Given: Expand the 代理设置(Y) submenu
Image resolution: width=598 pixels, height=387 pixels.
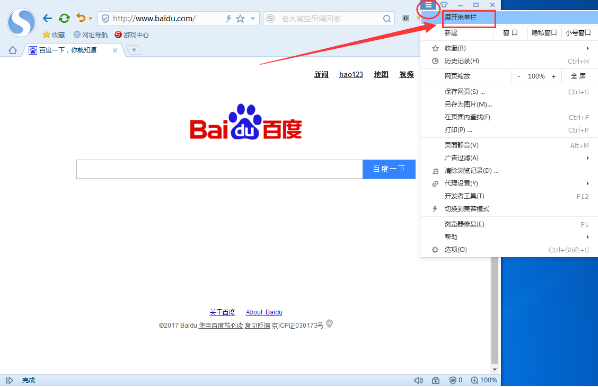Looking at the screenshot, I should 509,183.
